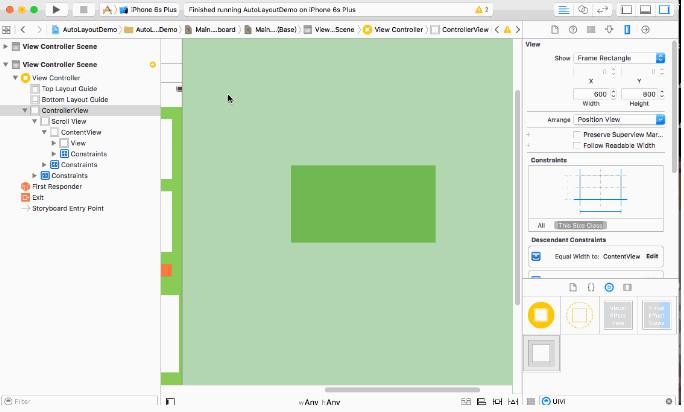Click the Stop button in toolbar
The width and height of the screenshot is (684, 412).
tap(83, 9)
